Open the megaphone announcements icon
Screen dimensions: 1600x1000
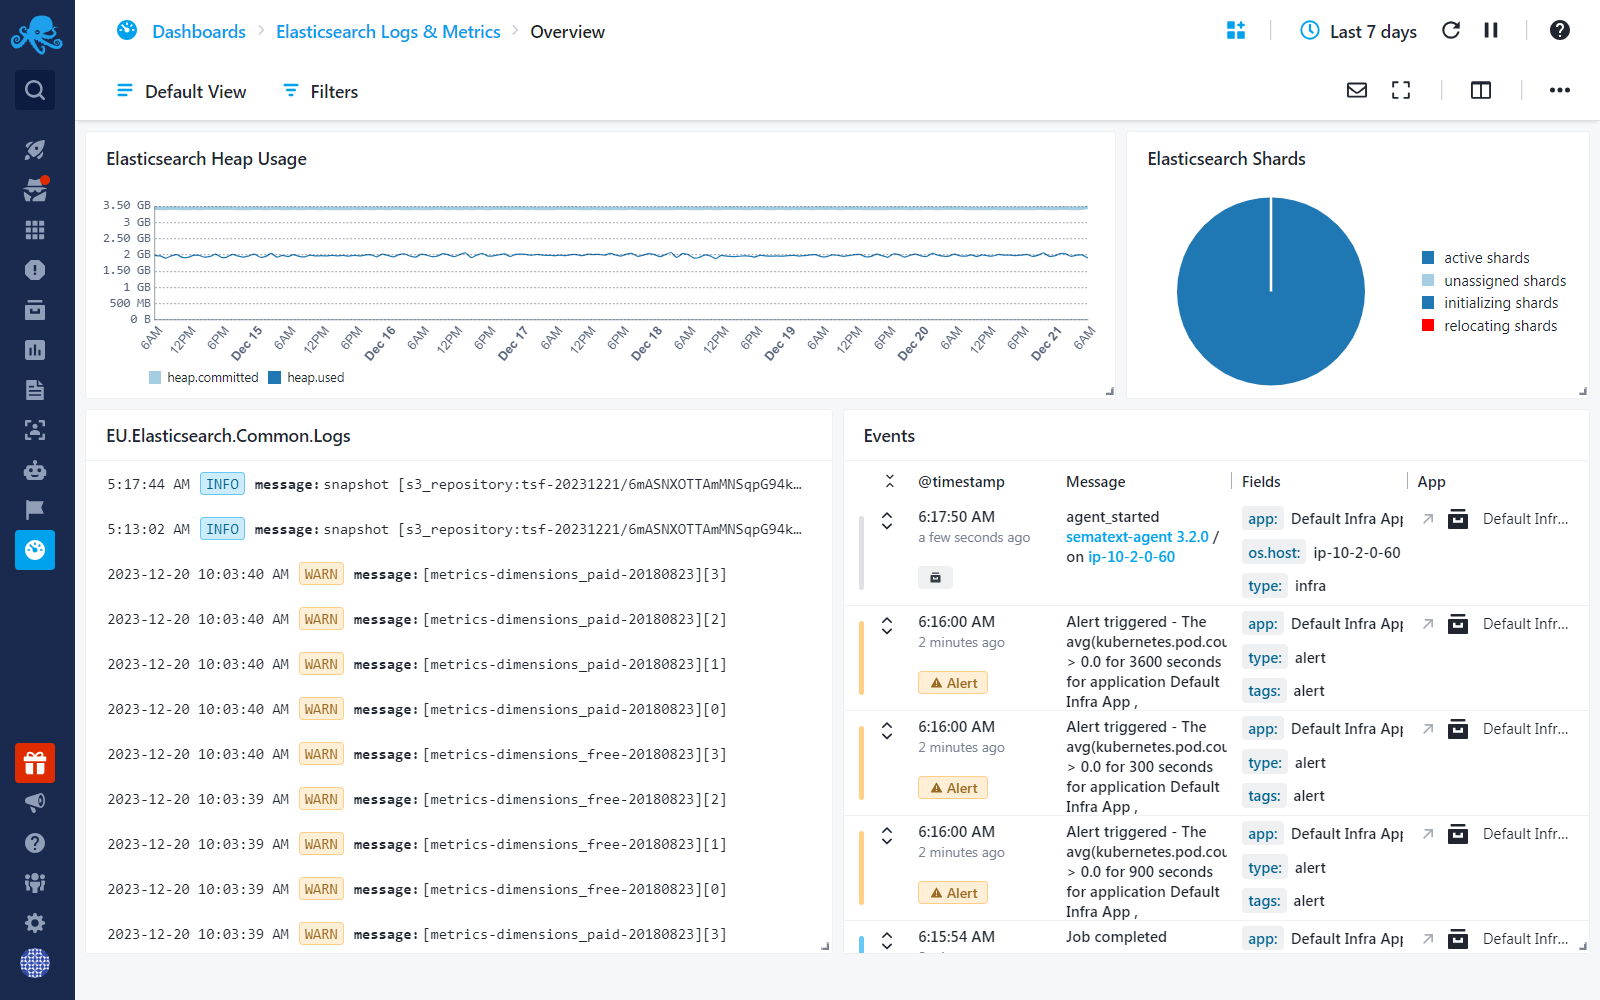(x=35, y=803)
